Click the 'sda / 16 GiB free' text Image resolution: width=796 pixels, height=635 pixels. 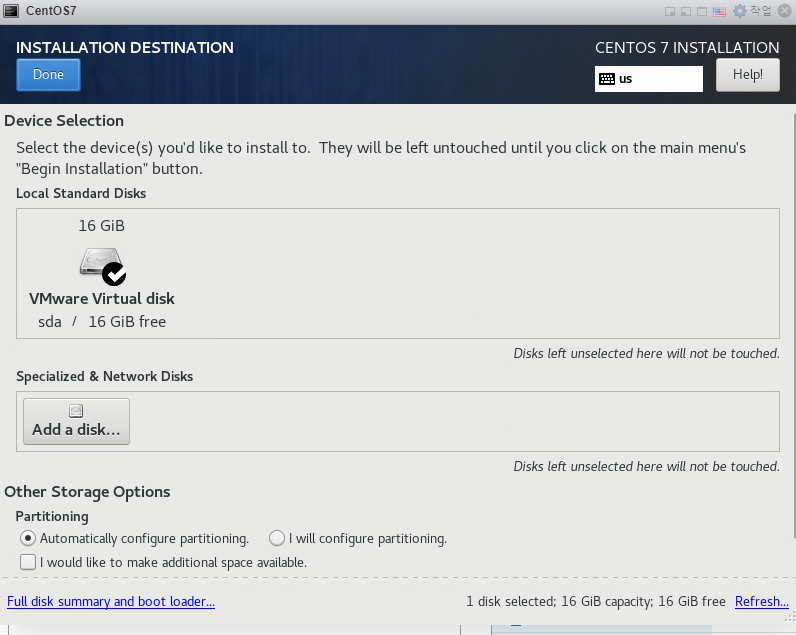pos(102,322)
